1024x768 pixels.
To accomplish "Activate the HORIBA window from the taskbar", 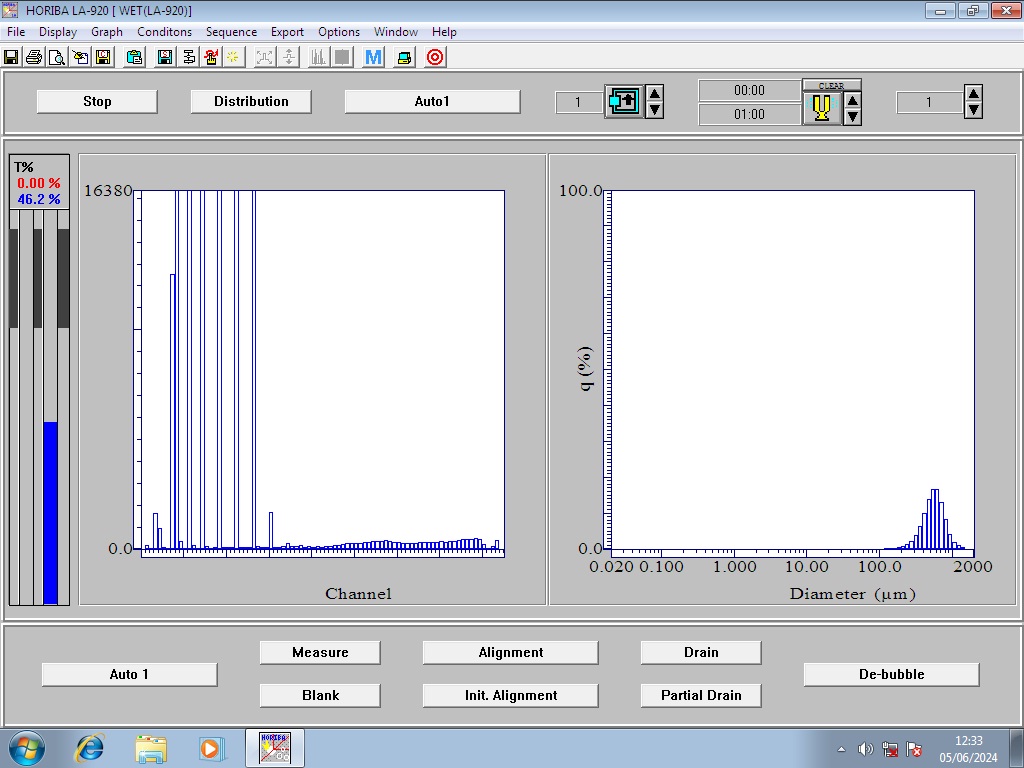I will (x=275, y=747).
